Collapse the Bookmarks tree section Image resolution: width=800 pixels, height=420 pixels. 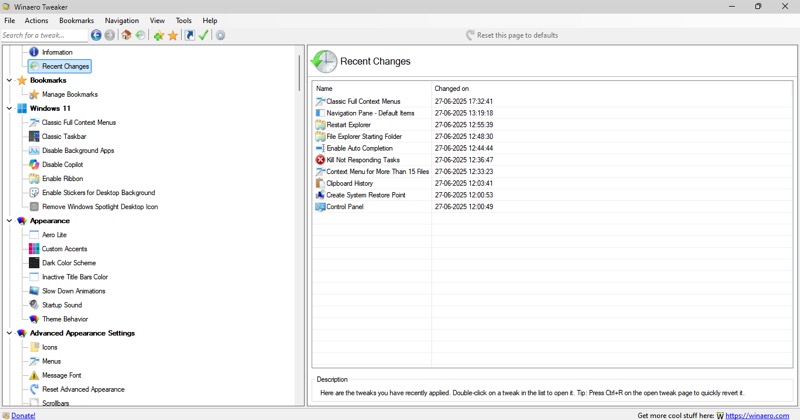tap(9, 80)
